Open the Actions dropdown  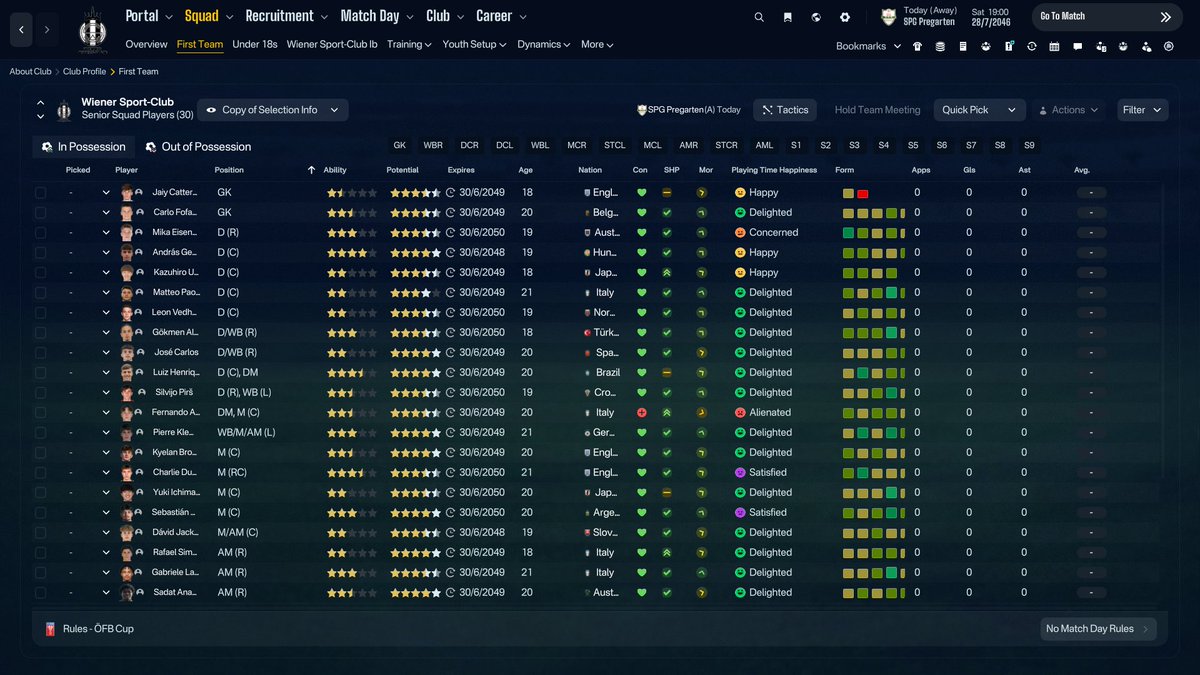point(1069,110)
